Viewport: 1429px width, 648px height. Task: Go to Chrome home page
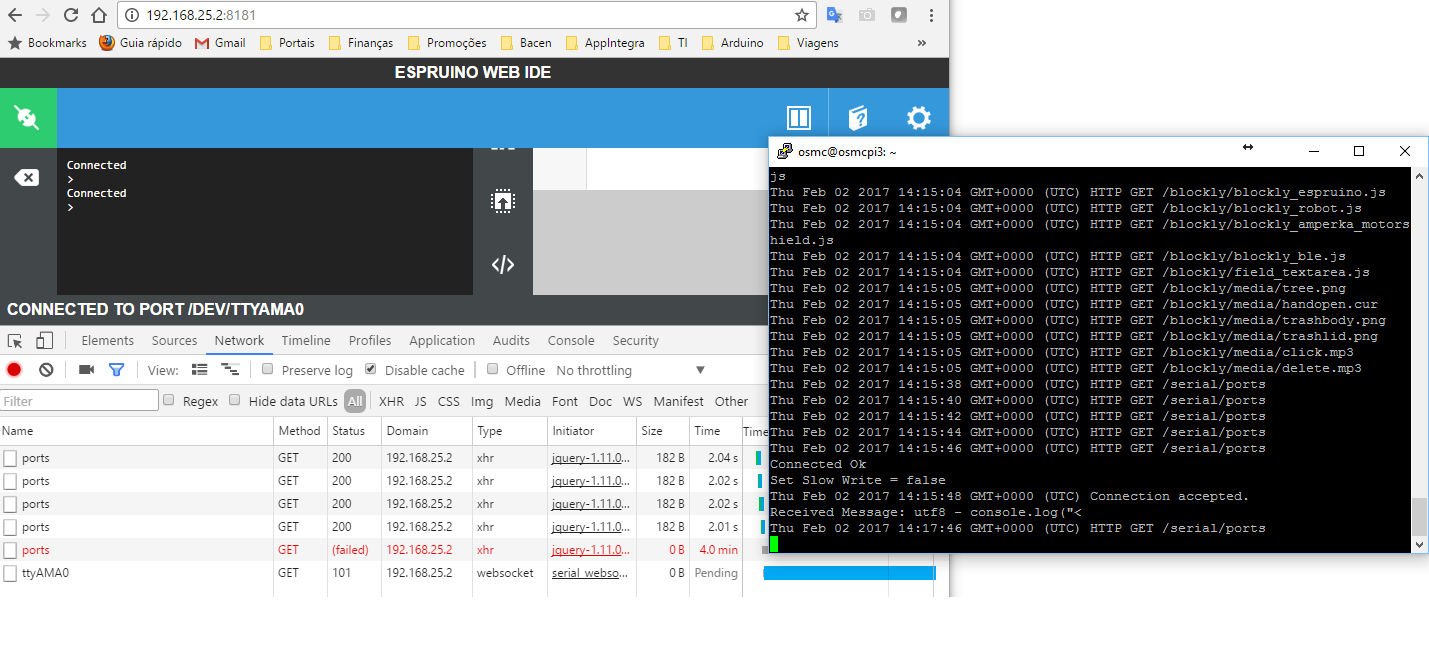coord(98,15)
